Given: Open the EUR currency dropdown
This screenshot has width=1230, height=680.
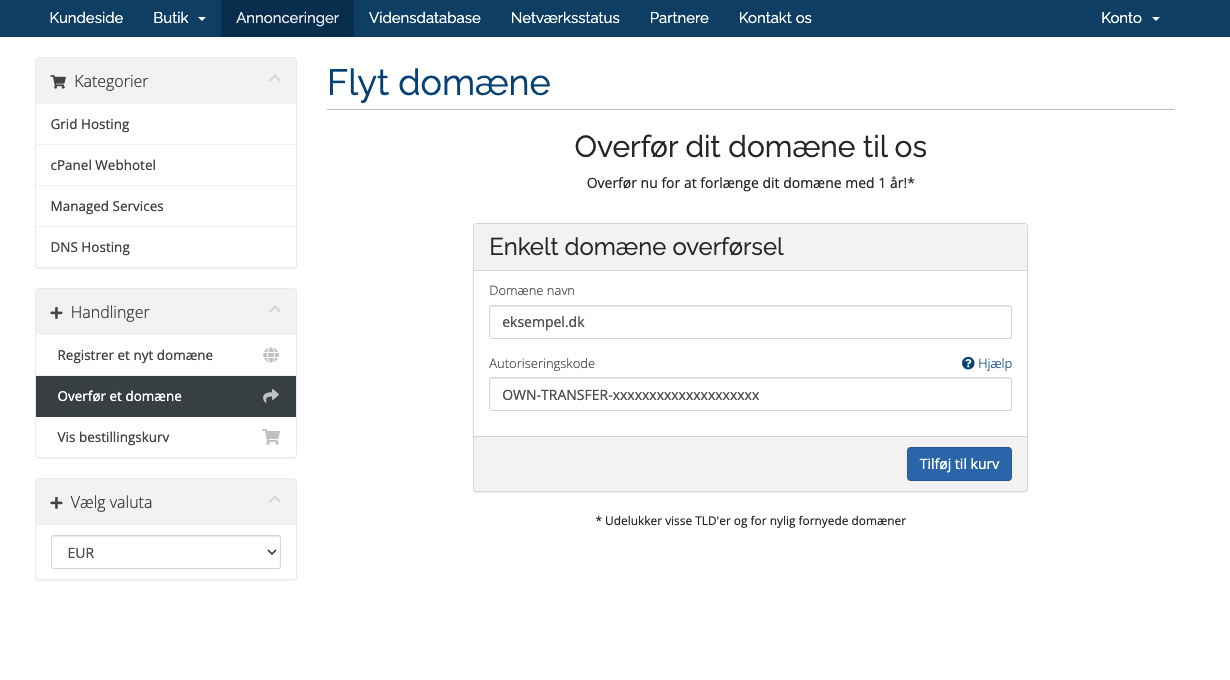Looking at the screenshot, I should [166, 552].
